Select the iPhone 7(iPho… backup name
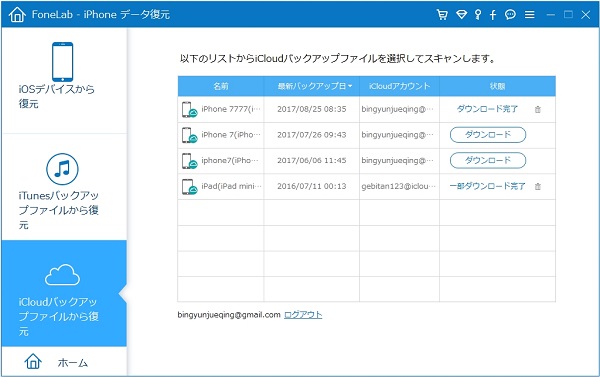Screen dimensions: 600x377 pyautogui.click(x=231, y=135)
